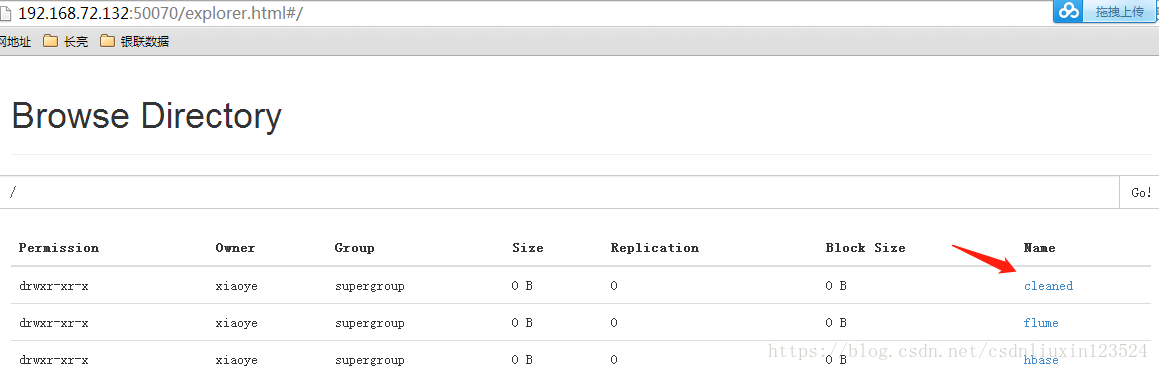Click the size value in flume row

522,323
